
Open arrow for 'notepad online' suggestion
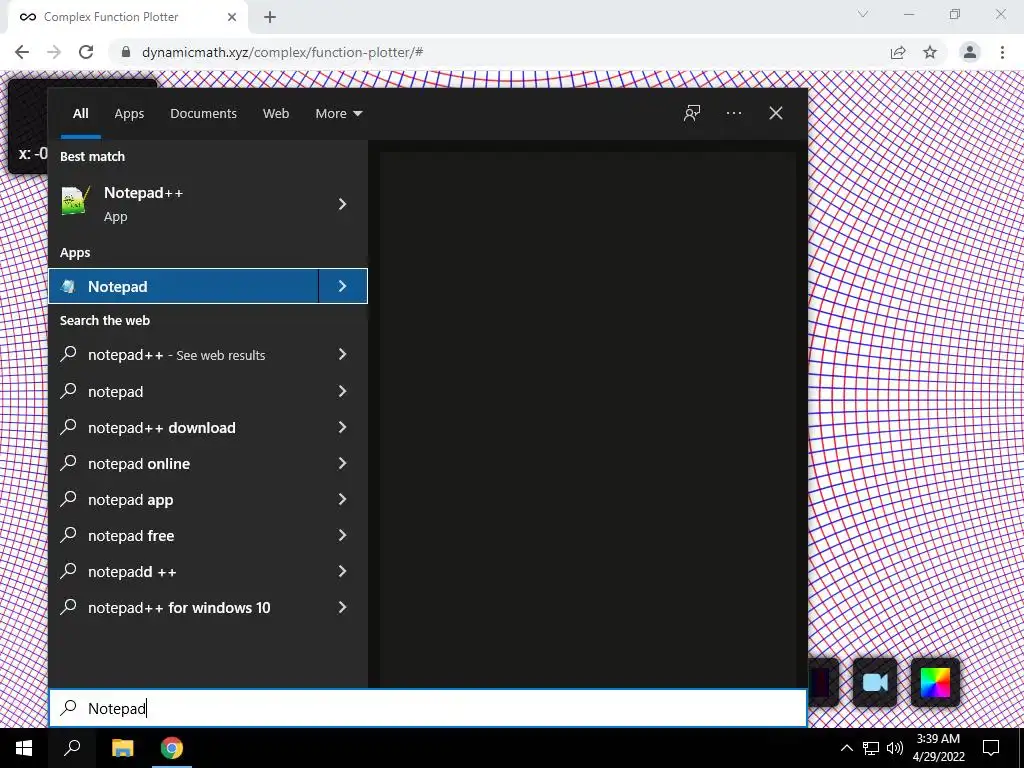point(342,463)
